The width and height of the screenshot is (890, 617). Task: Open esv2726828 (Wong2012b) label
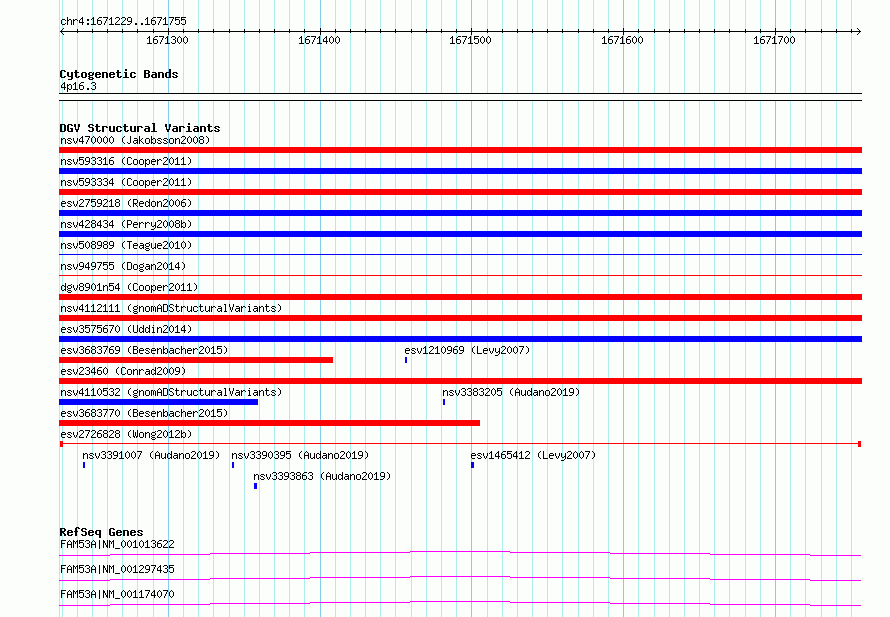(126, 434)
